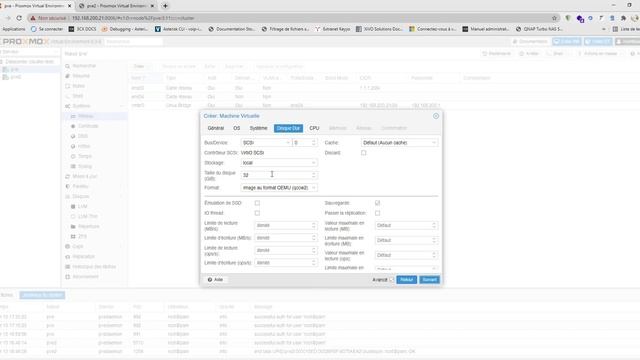Uncheck the Sauvegarde checkbox
Viewport: 640px width, 360px height.
coord(378,203)
